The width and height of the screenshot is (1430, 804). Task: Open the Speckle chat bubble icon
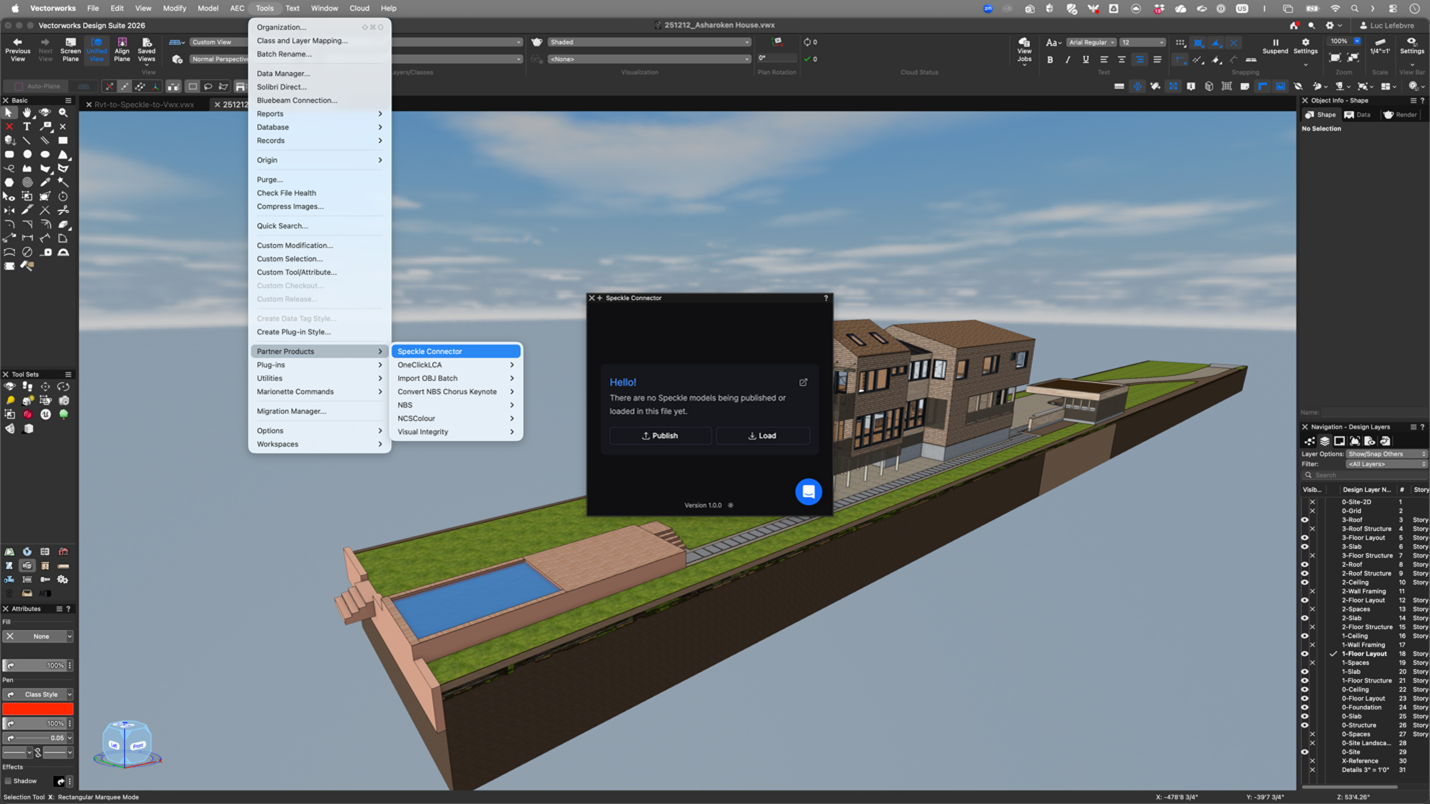[808, 491]
